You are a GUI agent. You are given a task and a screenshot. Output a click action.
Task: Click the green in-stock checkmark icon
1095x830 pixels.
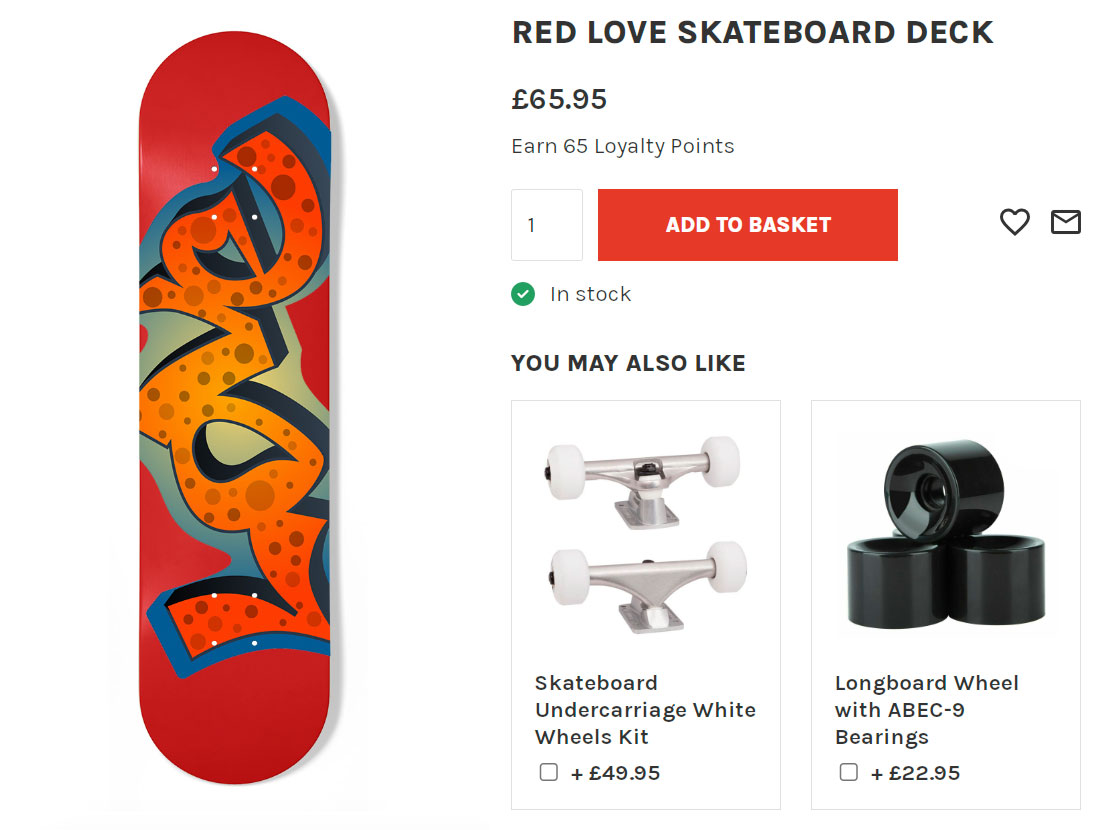click(x=523, y=294)
